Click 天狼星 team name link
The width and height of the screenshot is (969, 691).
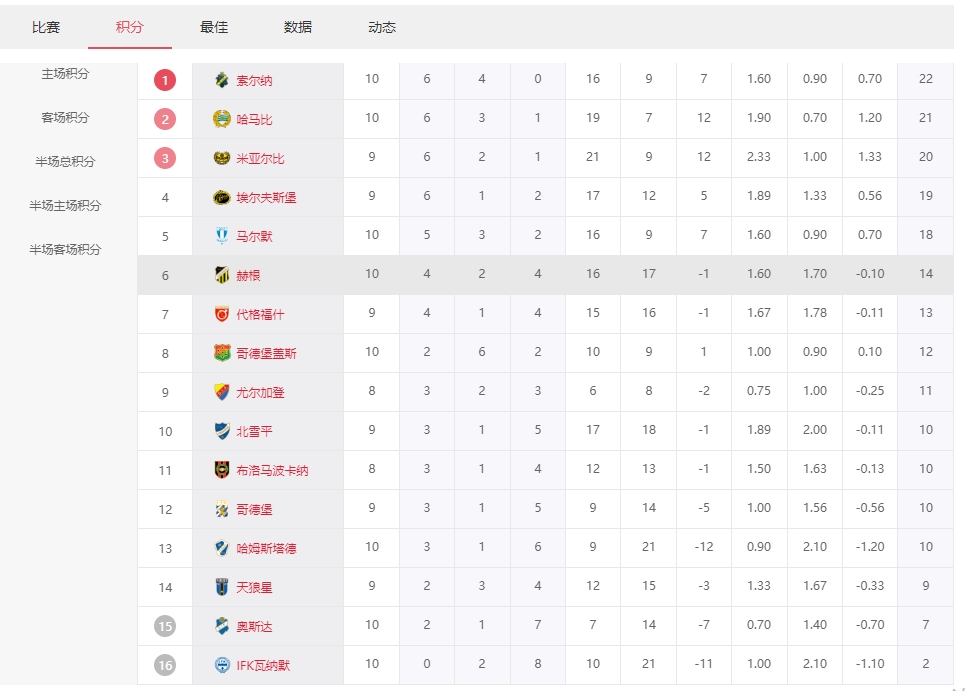(254, 588)
